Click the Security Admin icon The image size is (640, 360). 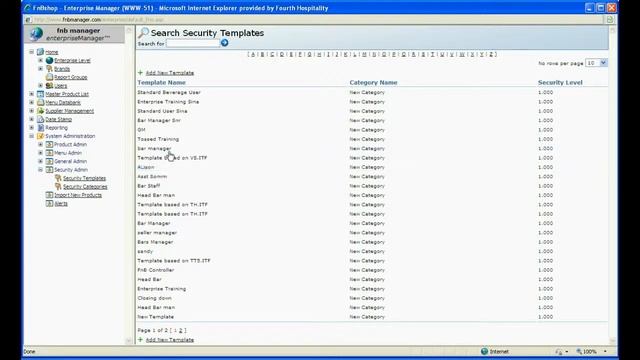pyautogui.click(x=49, y=170)
